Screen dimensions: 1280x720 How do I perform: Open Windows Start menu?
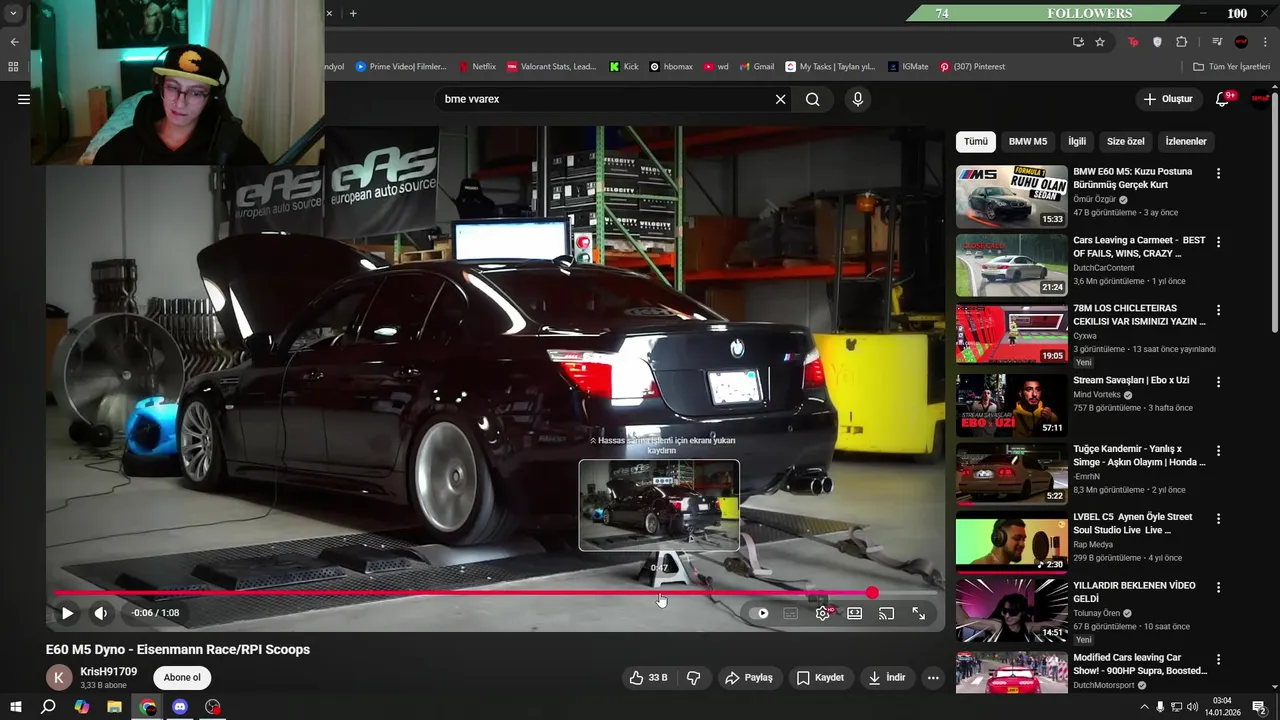15,707
